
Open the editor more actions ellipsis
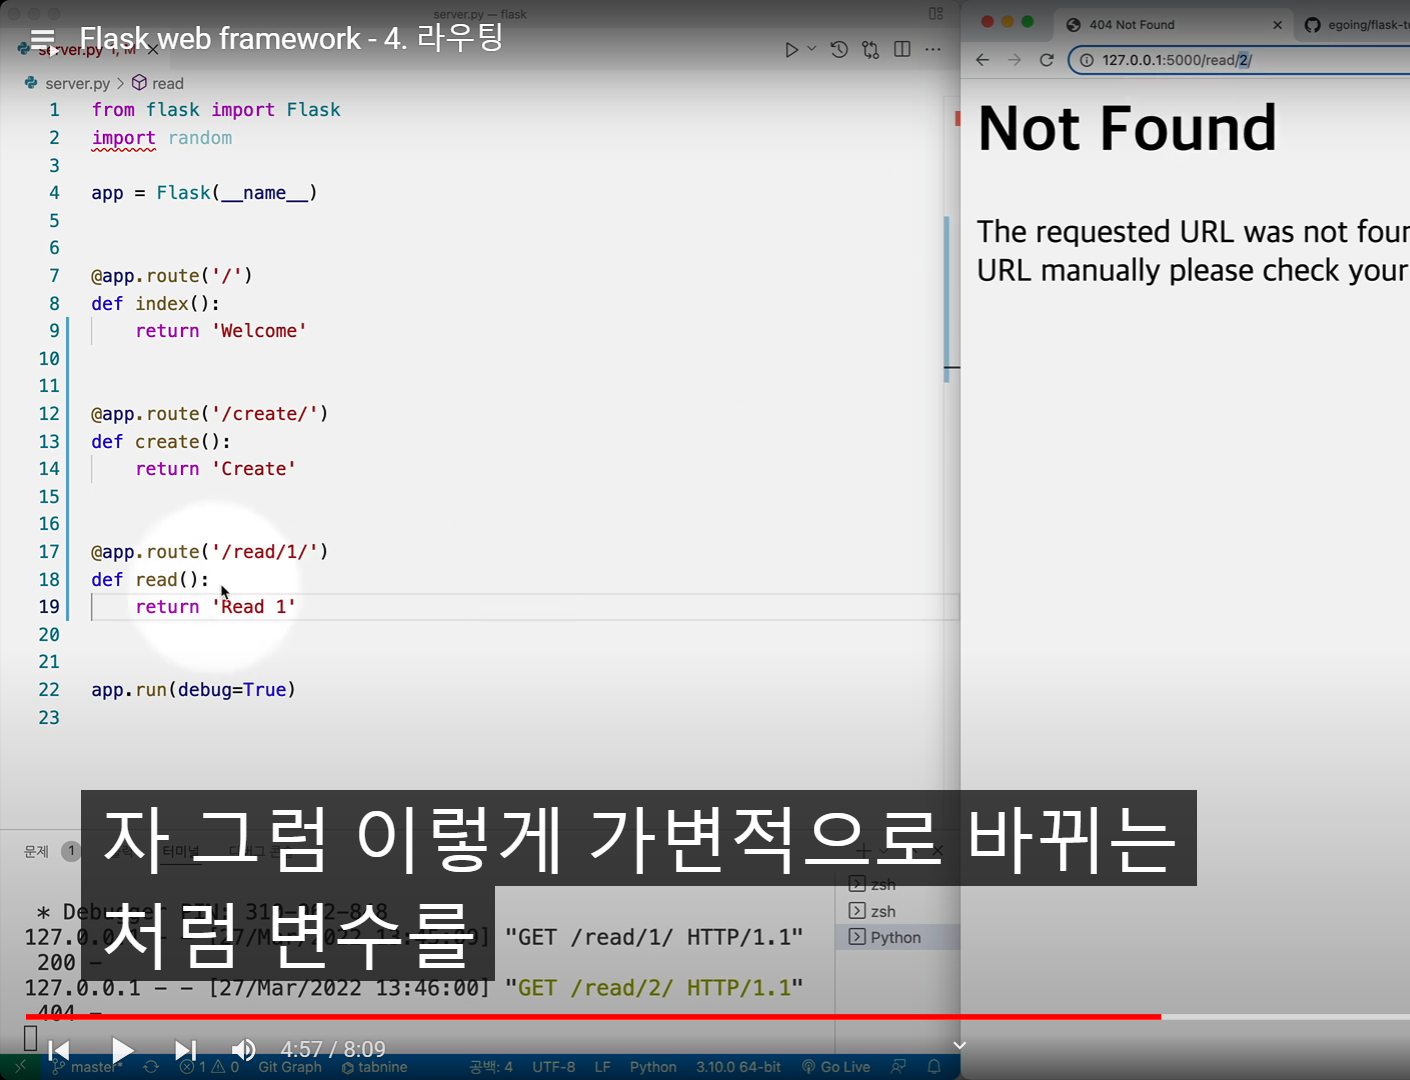[933, 49]
